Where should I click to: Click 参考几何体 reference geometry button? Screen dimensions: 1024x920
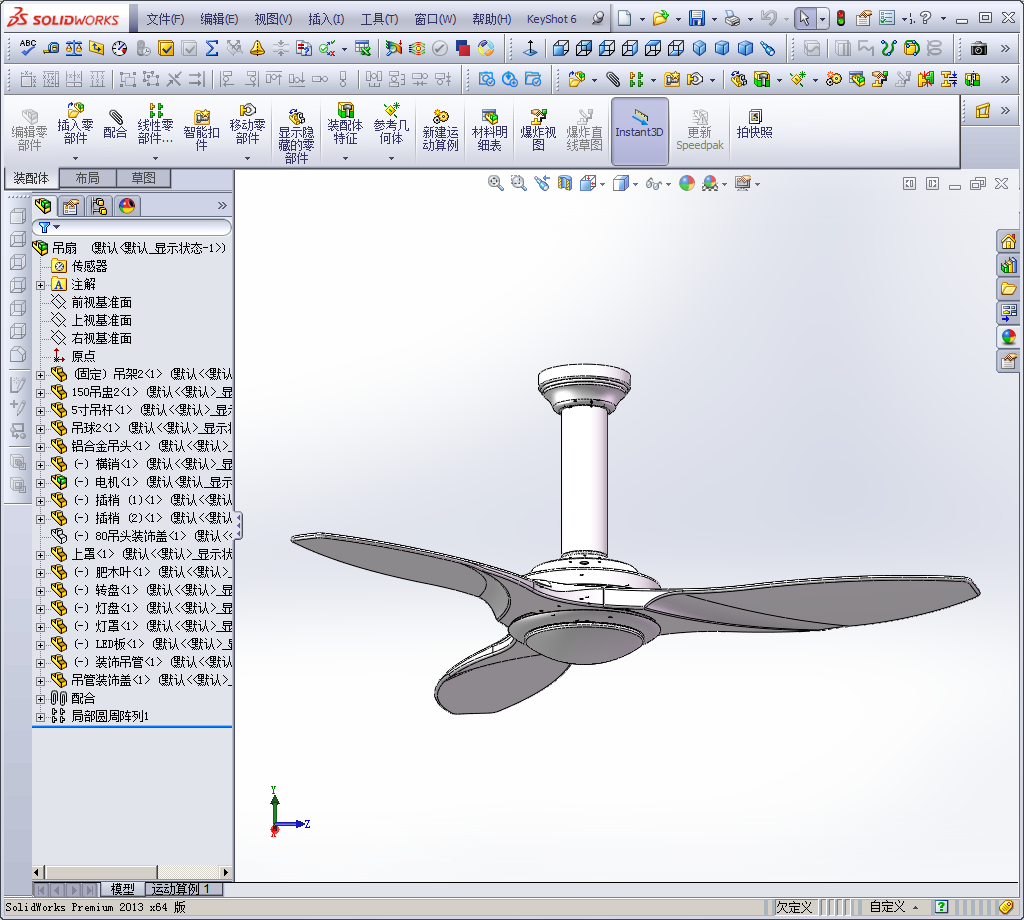pos(391,124)
